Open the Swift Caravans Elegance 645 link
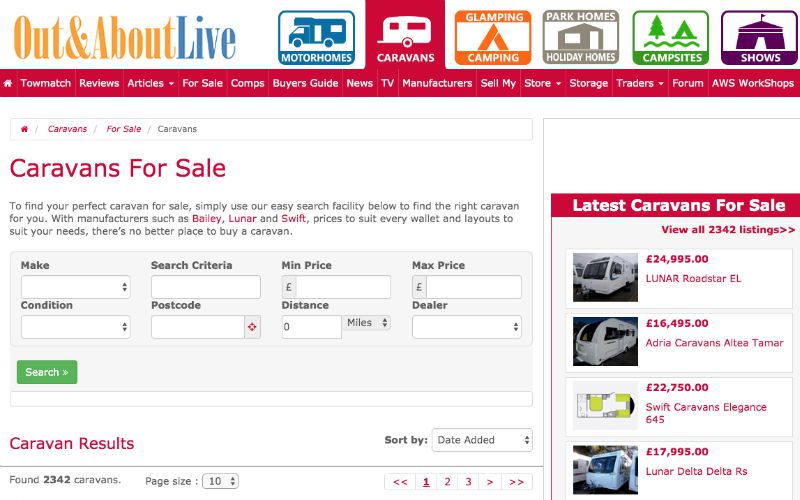 (x=706, y=413)
